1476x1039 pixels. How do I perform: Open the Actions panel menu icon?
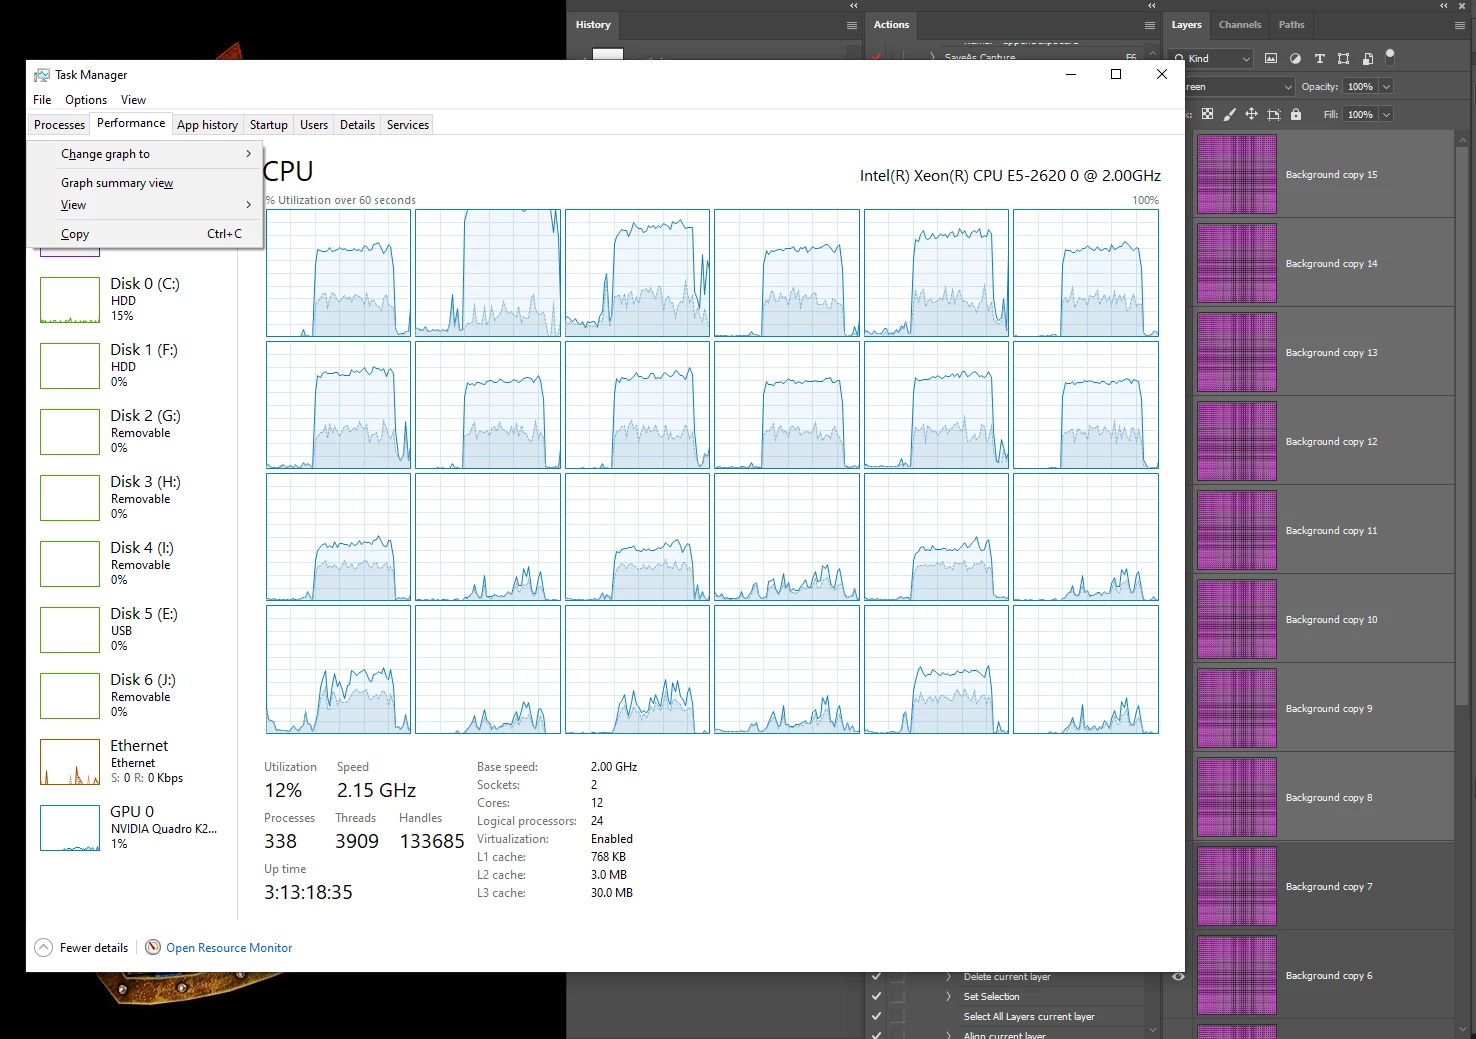(1150, 25)
